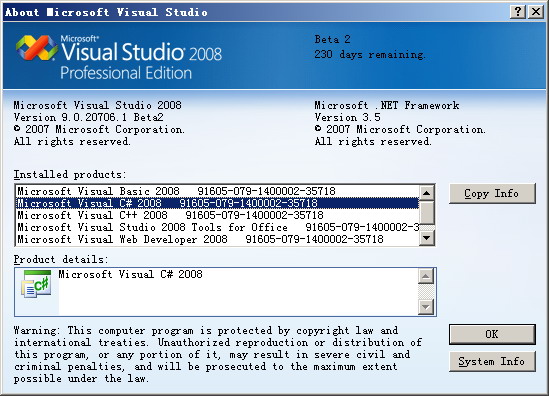Open System Info
The width and height of the screenshot is (549, 396).
[492, 361]
